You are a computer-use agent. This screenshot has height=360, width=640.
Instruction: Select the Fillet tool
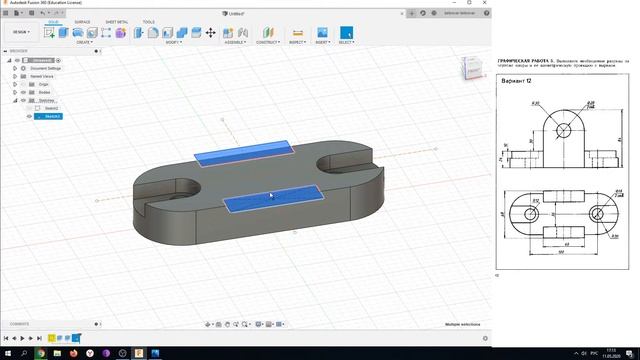click(x=153, y=33)
